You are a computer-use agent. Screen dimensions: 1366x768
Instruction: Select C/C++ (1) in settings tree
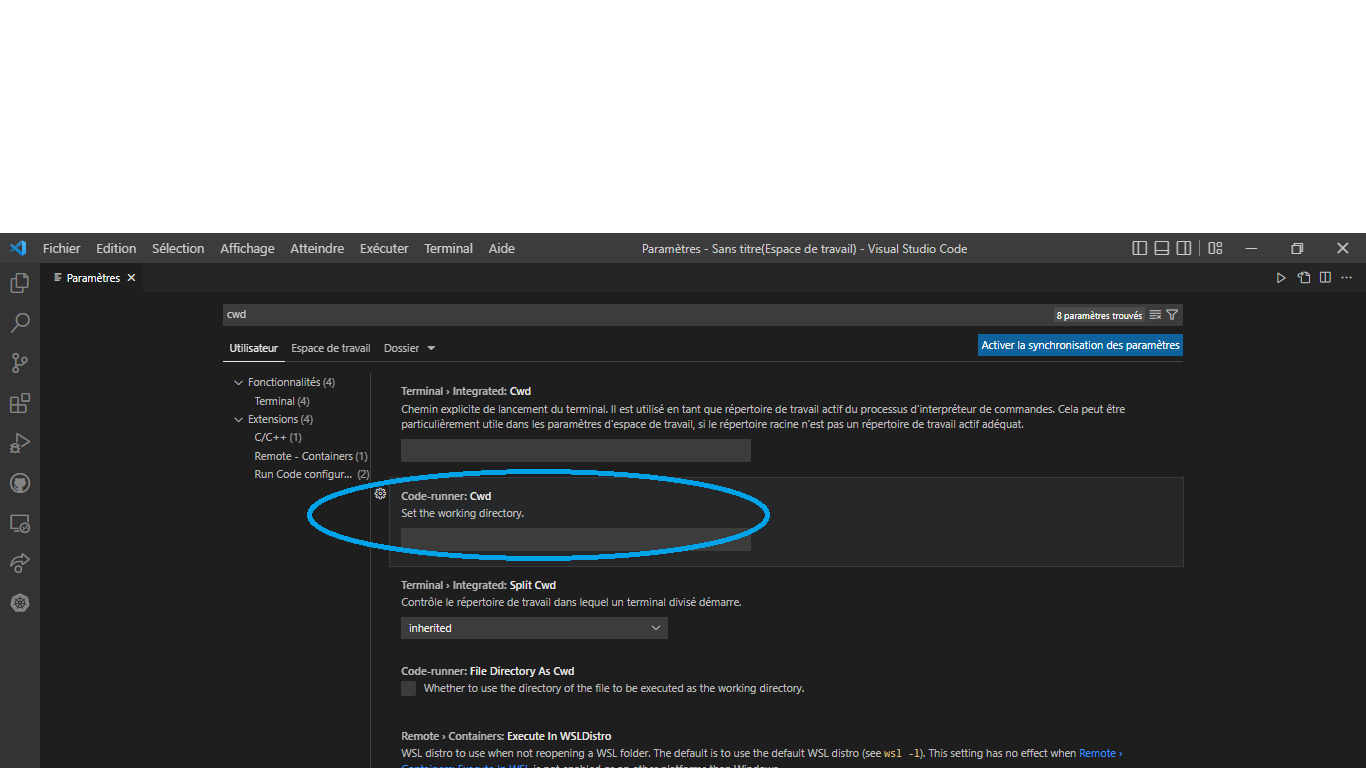277,437
